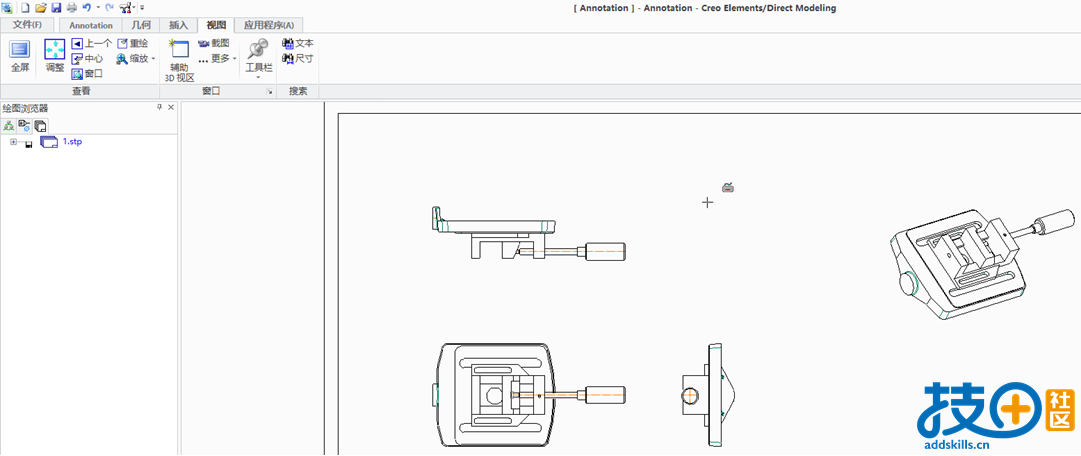Open the undo history dropdown arrow

(98, 8)
